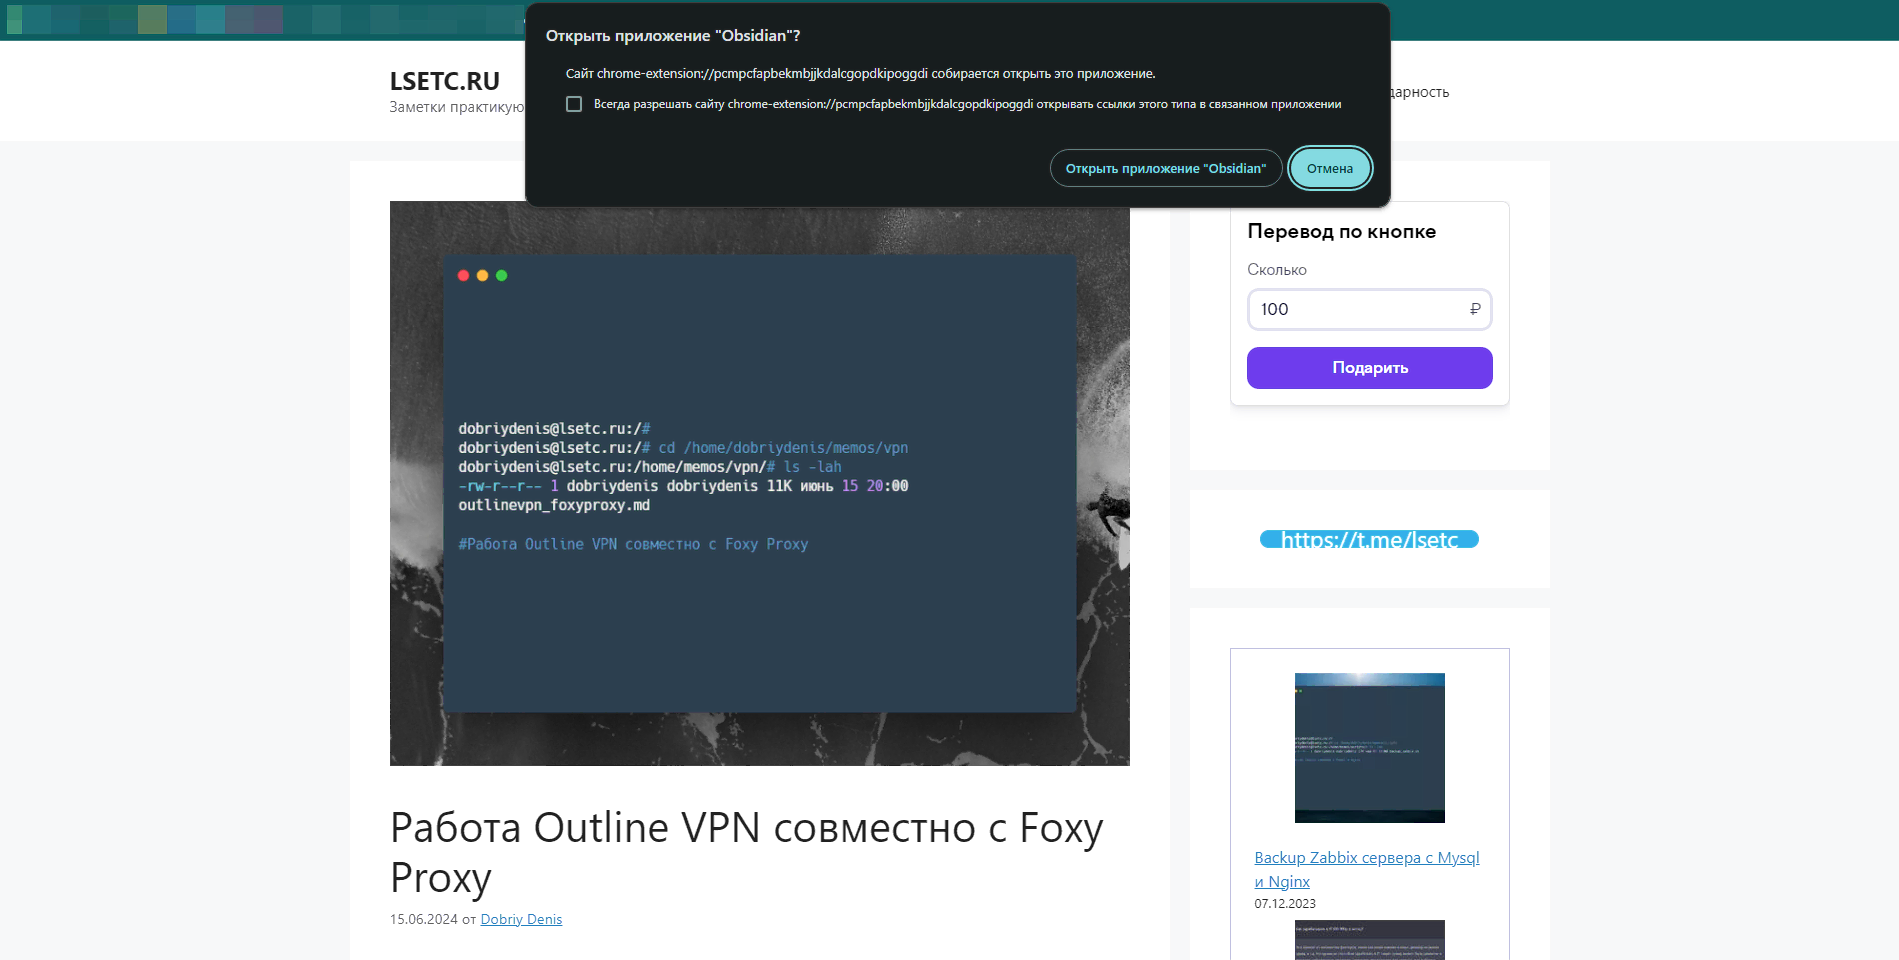Viewport: 1899px width, 960px height.
Task: Open the t.me/lsetc Telegram link
Action: pyautogui.click(x=1369, y=539)
